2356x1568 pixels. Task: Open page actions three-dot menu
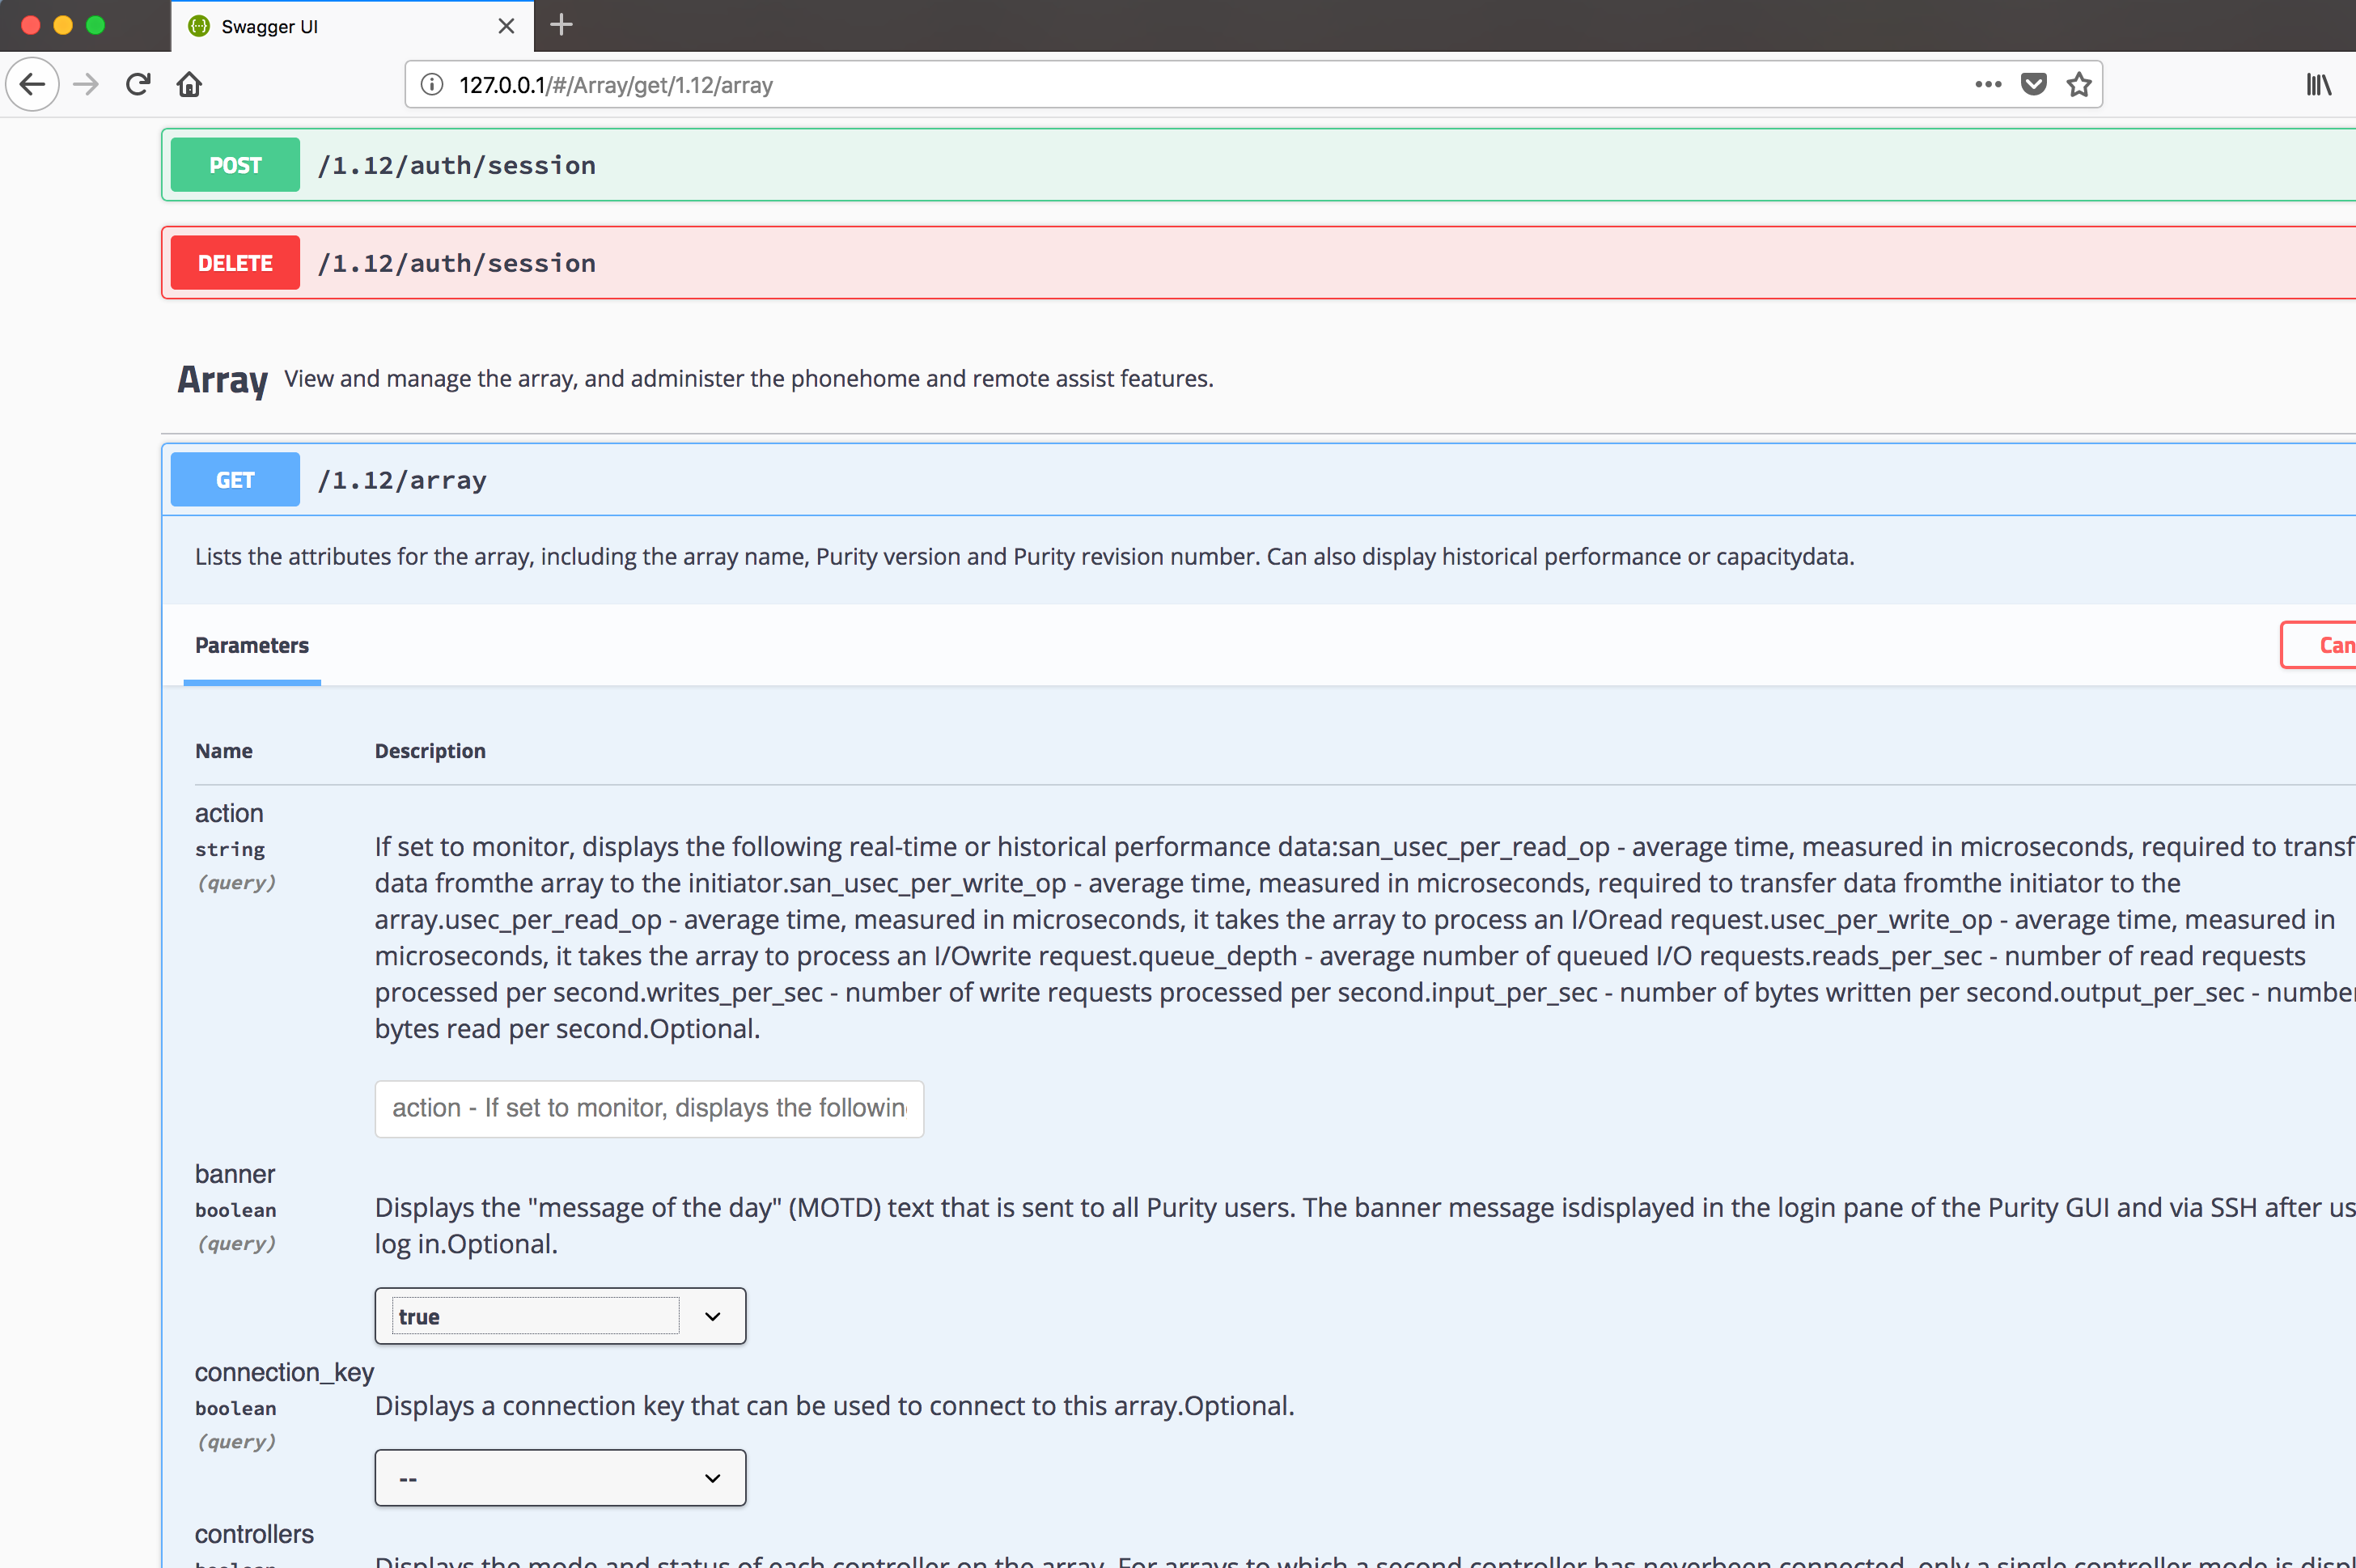tap(1988, 85)
